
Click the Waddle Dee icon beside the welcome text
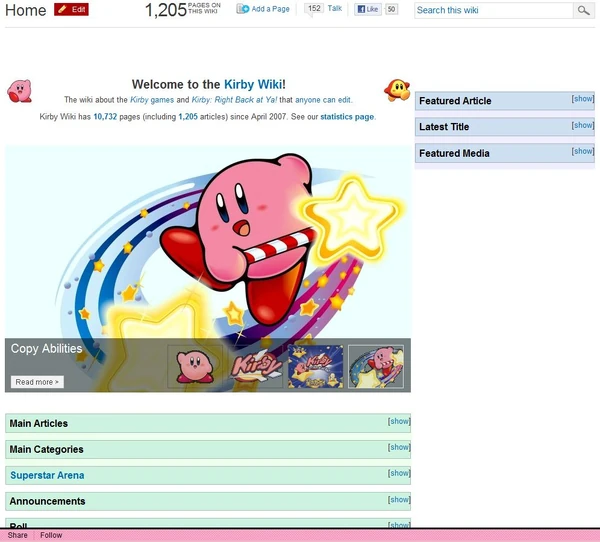[x=397, y=90]
